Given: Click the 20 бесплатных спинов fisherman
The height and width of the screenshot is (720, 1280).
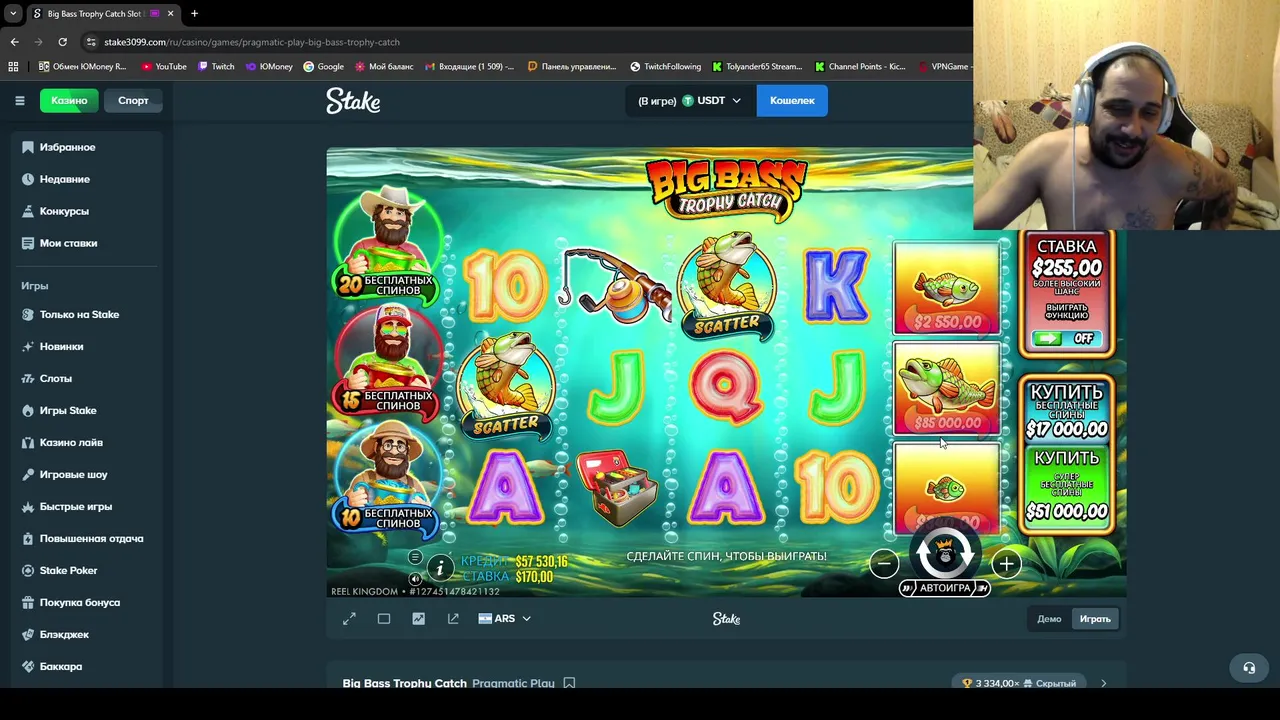Looking at the screenshot, I should [388, 243].
